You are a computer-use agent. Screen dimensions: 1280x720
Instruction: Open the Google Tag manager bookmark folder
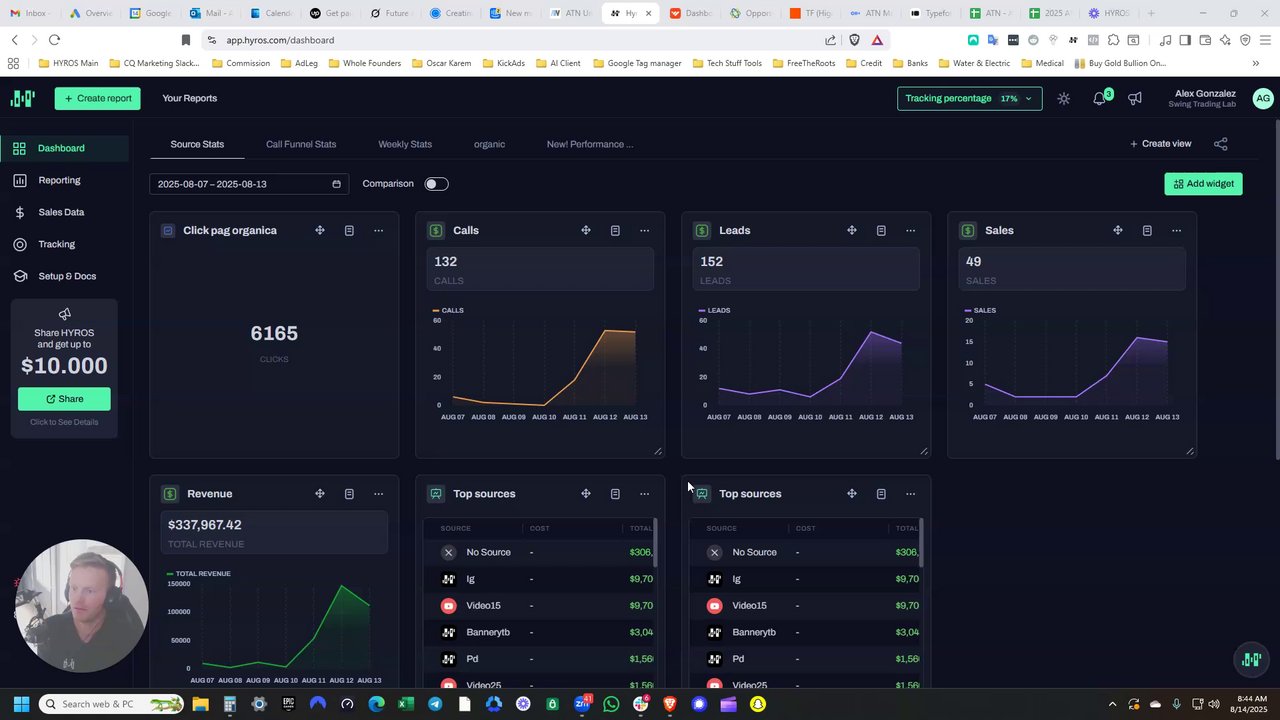(637, 63)
